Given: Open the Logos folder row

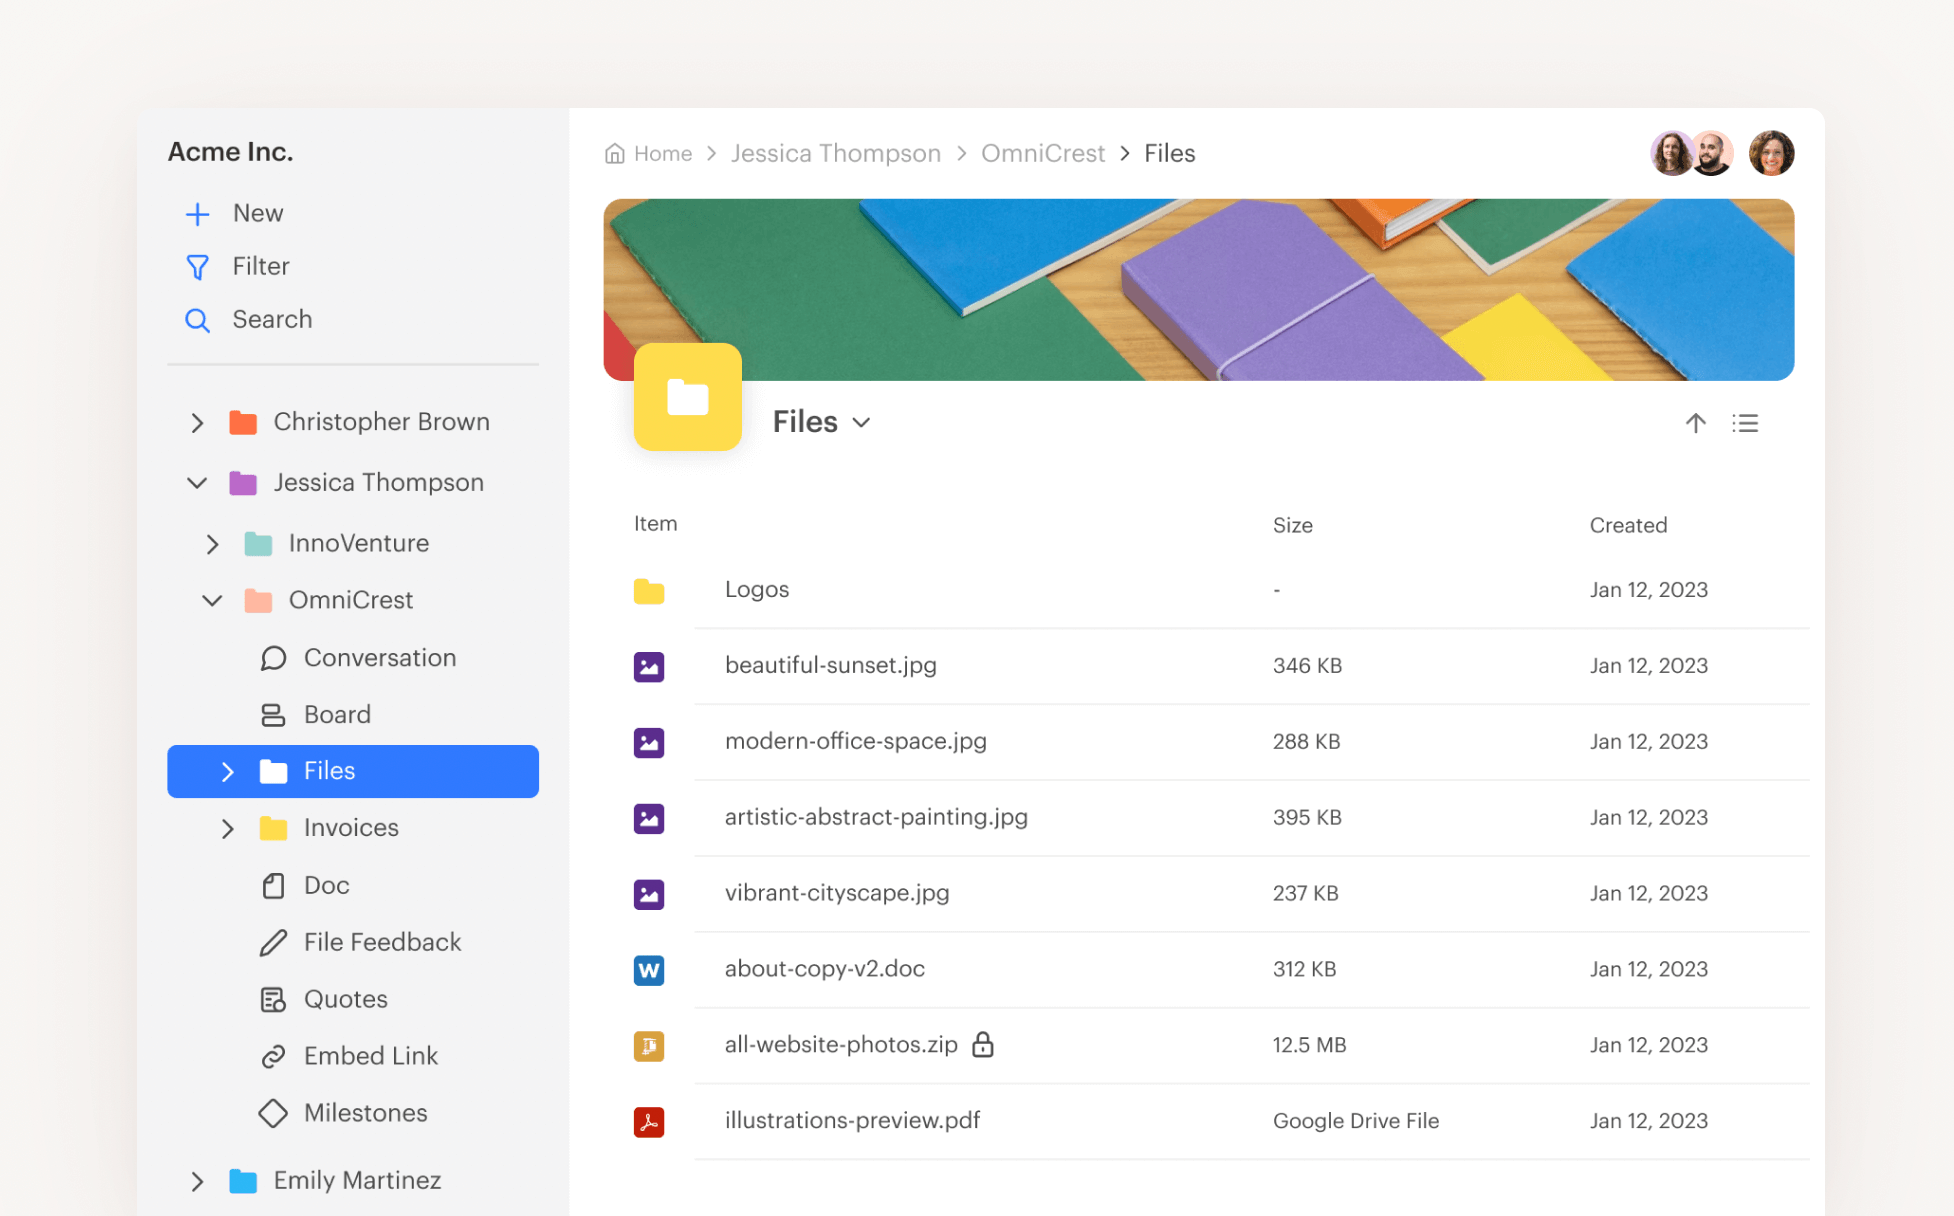Looking at the screenshot, I should [x=756, y=590].
